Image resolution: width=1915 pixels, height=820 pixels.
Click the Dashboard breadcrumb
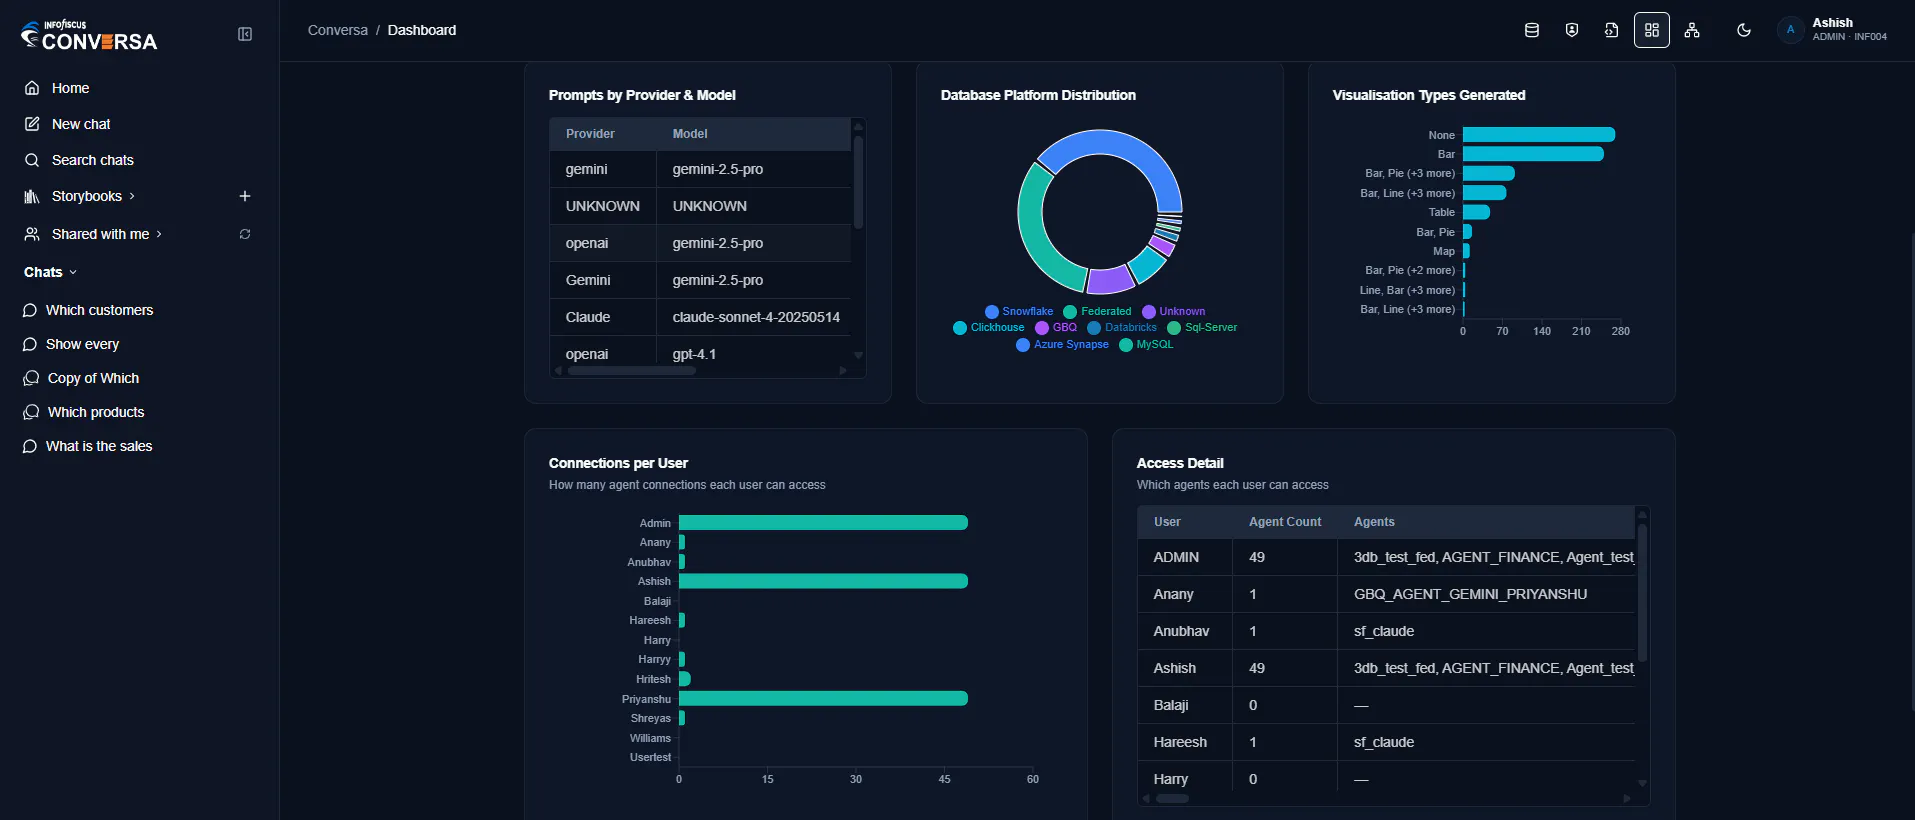point(422,30)
